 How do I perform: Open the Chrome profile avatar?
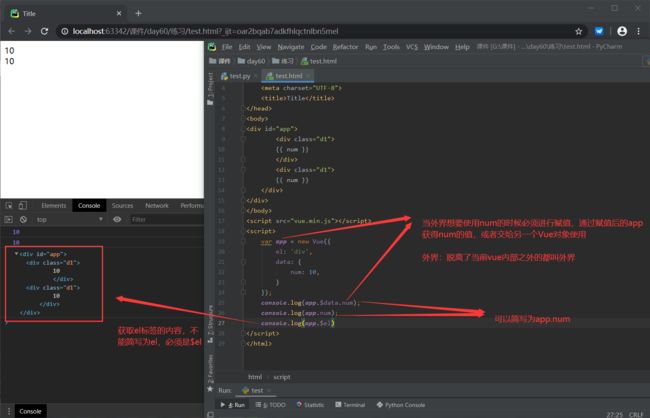(622, 31)
